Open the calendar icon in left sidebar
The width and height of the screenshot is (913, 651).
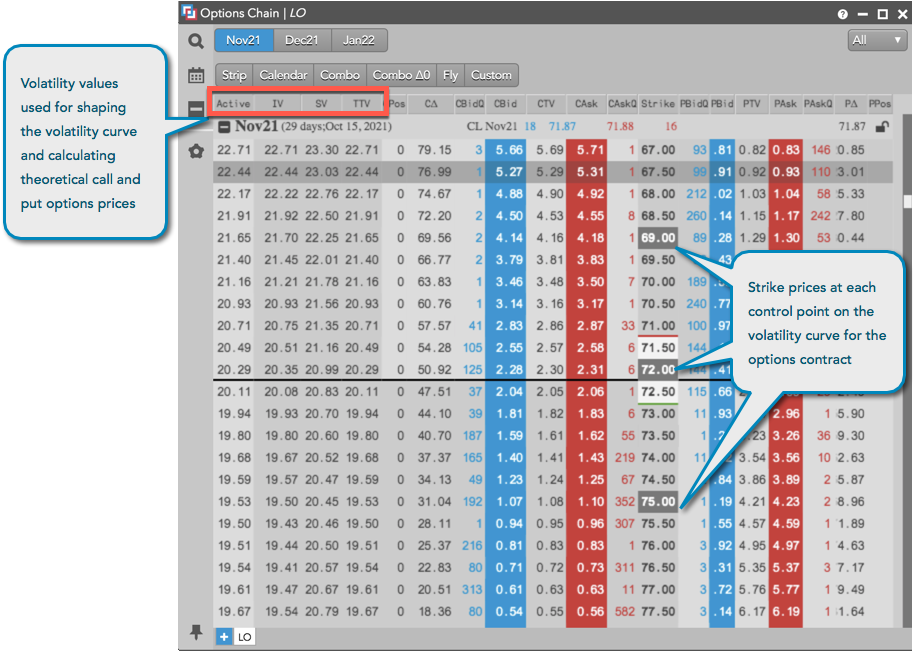coord(196,75)
